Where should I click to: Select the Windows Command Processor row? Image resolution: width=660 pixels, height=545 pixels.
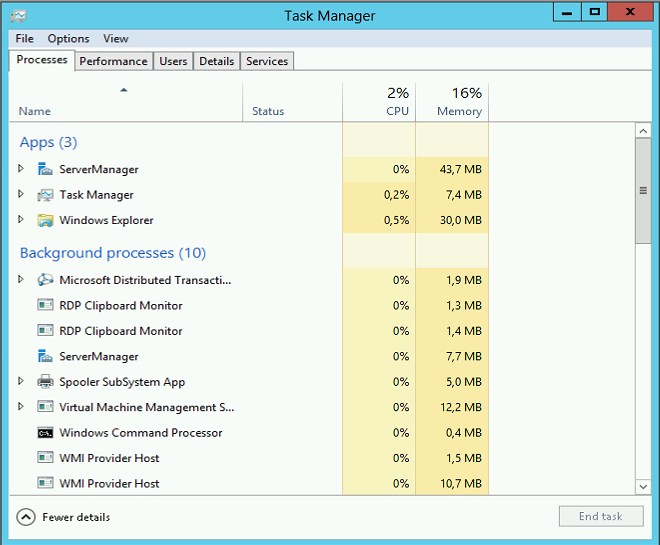coord(249,433)
